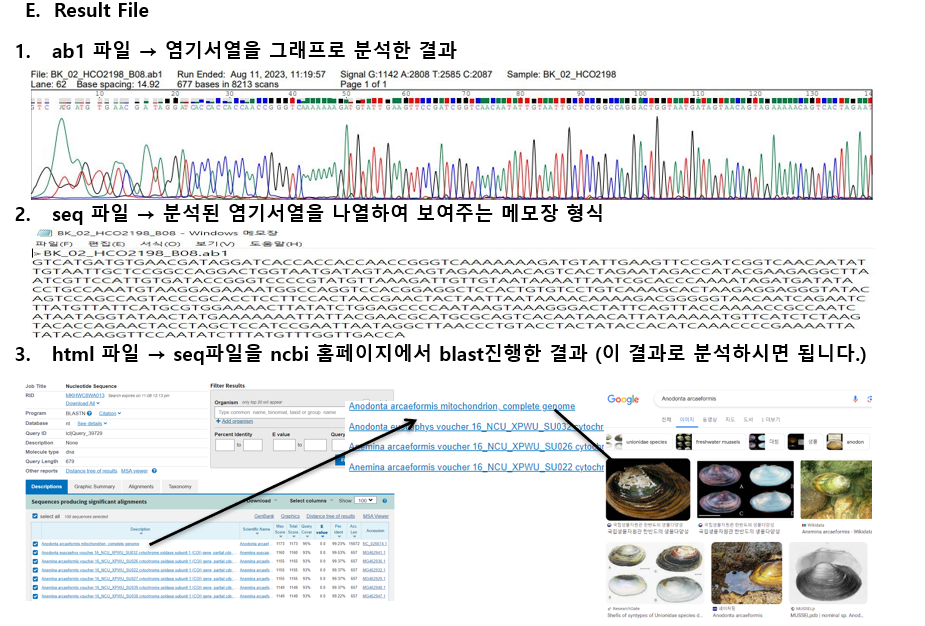Toggle the select all checkbox
Image resolution: width=925 pixels, height=626 pixels.
coord(37,516)
